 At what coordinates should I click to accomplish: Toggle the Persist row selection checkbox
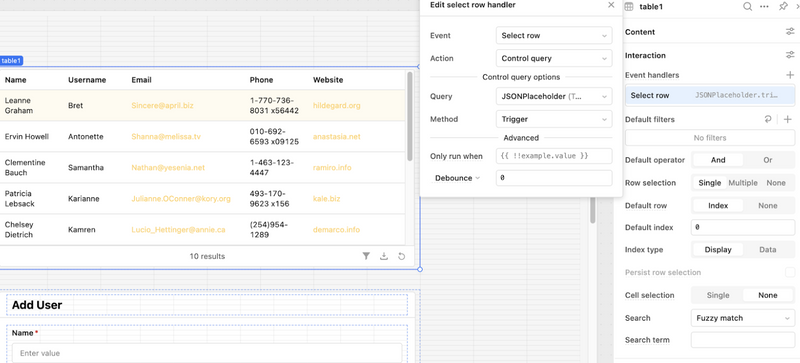point(790,273)
